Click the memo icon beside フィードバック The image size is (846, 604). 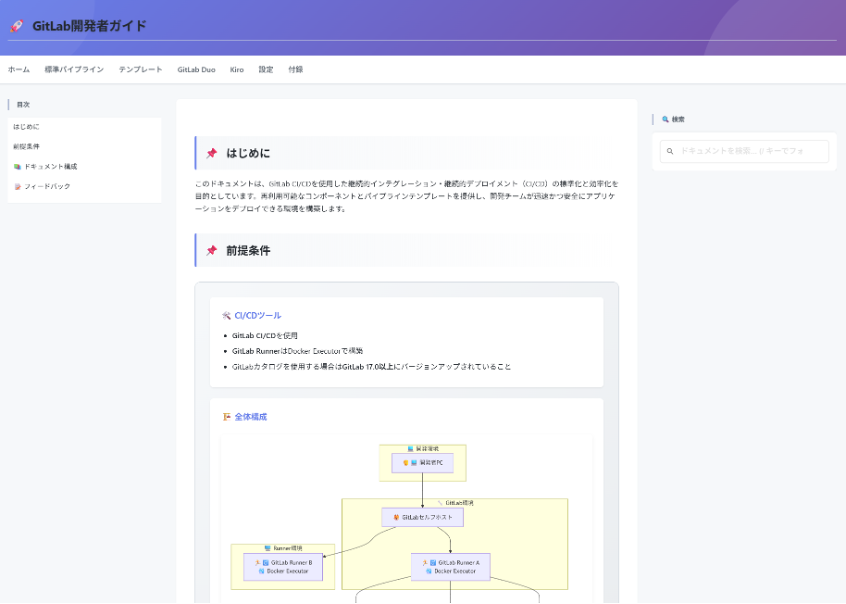17,186
